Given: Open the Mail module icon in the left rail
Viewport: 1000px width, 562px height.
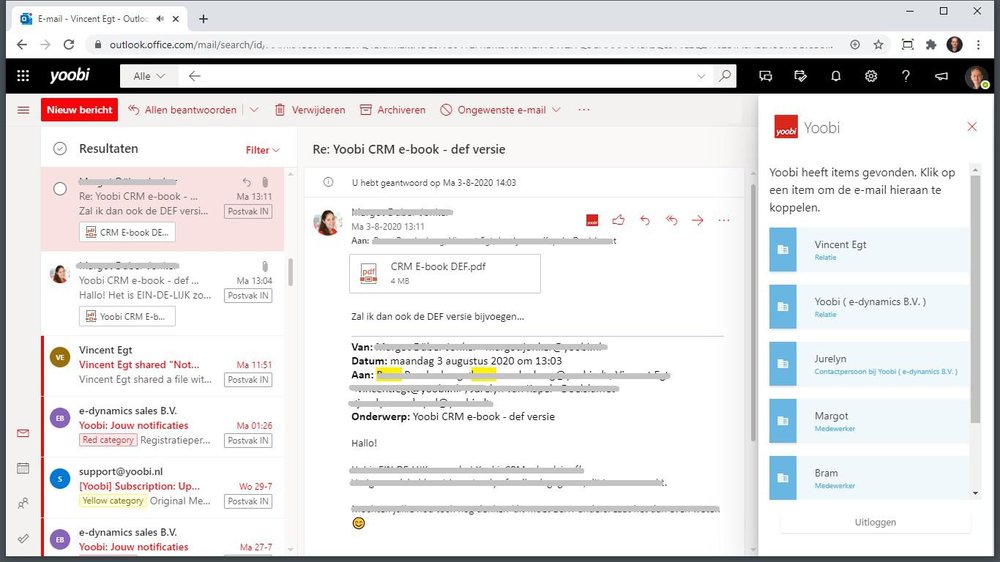Looking at the screenshot, I should [23, 433].
